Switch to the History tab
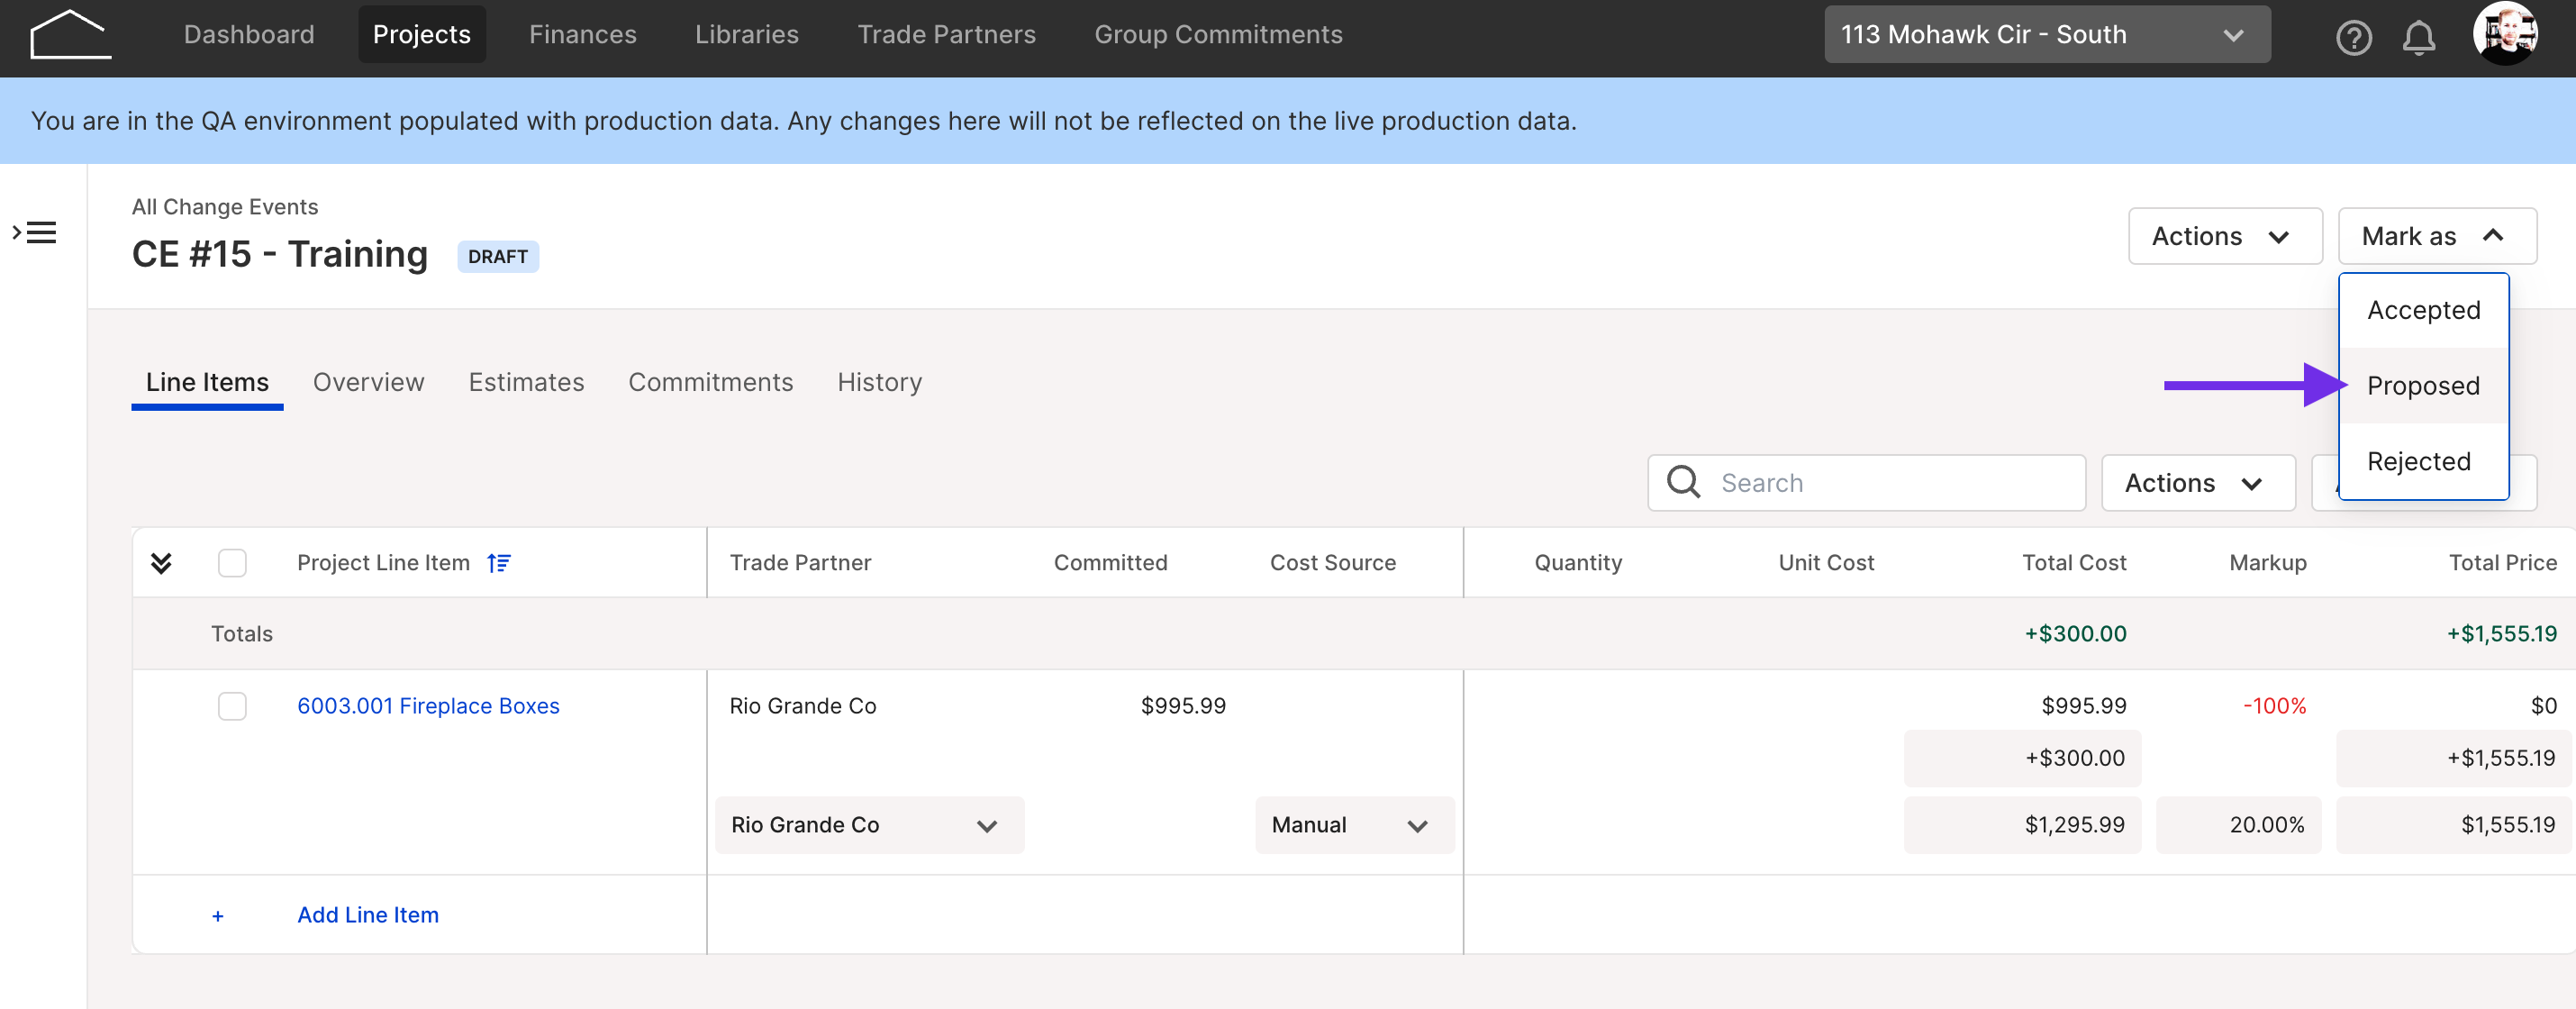Viewport: 2576px width, 1009px height. pos(879,382)
